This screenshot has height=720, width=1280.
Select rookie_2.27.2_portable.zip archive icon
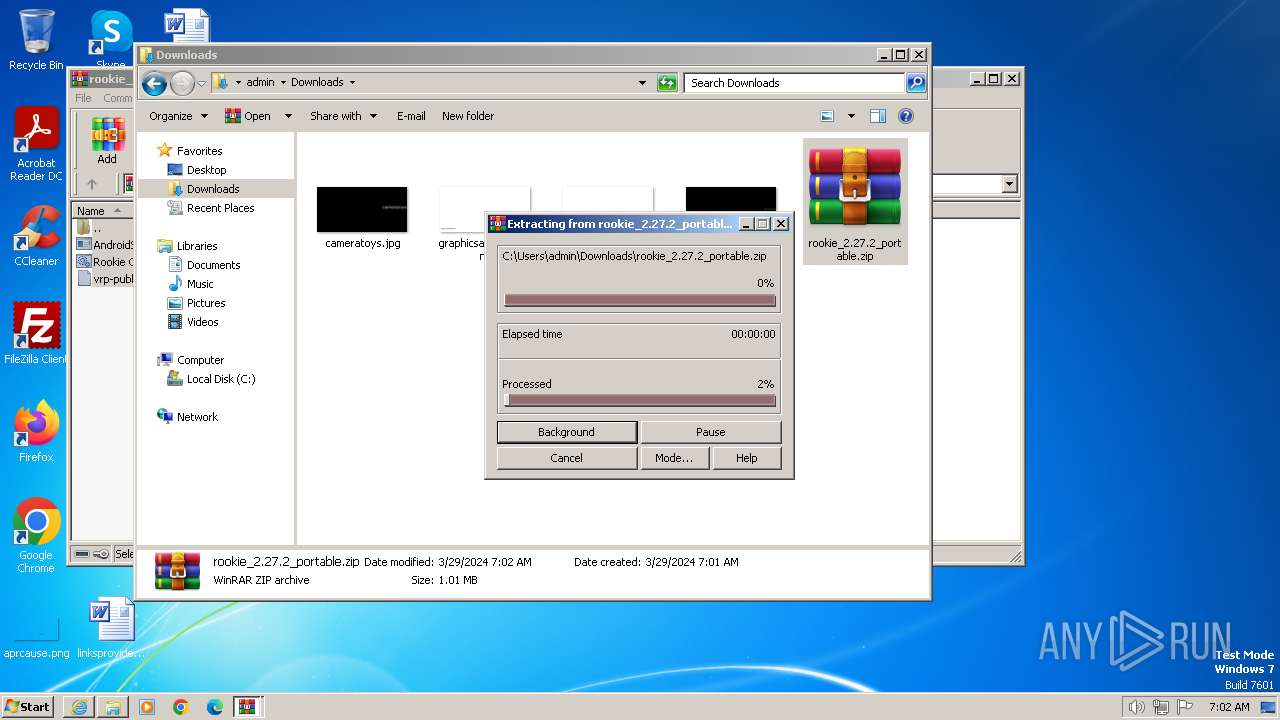pos(855,203)
